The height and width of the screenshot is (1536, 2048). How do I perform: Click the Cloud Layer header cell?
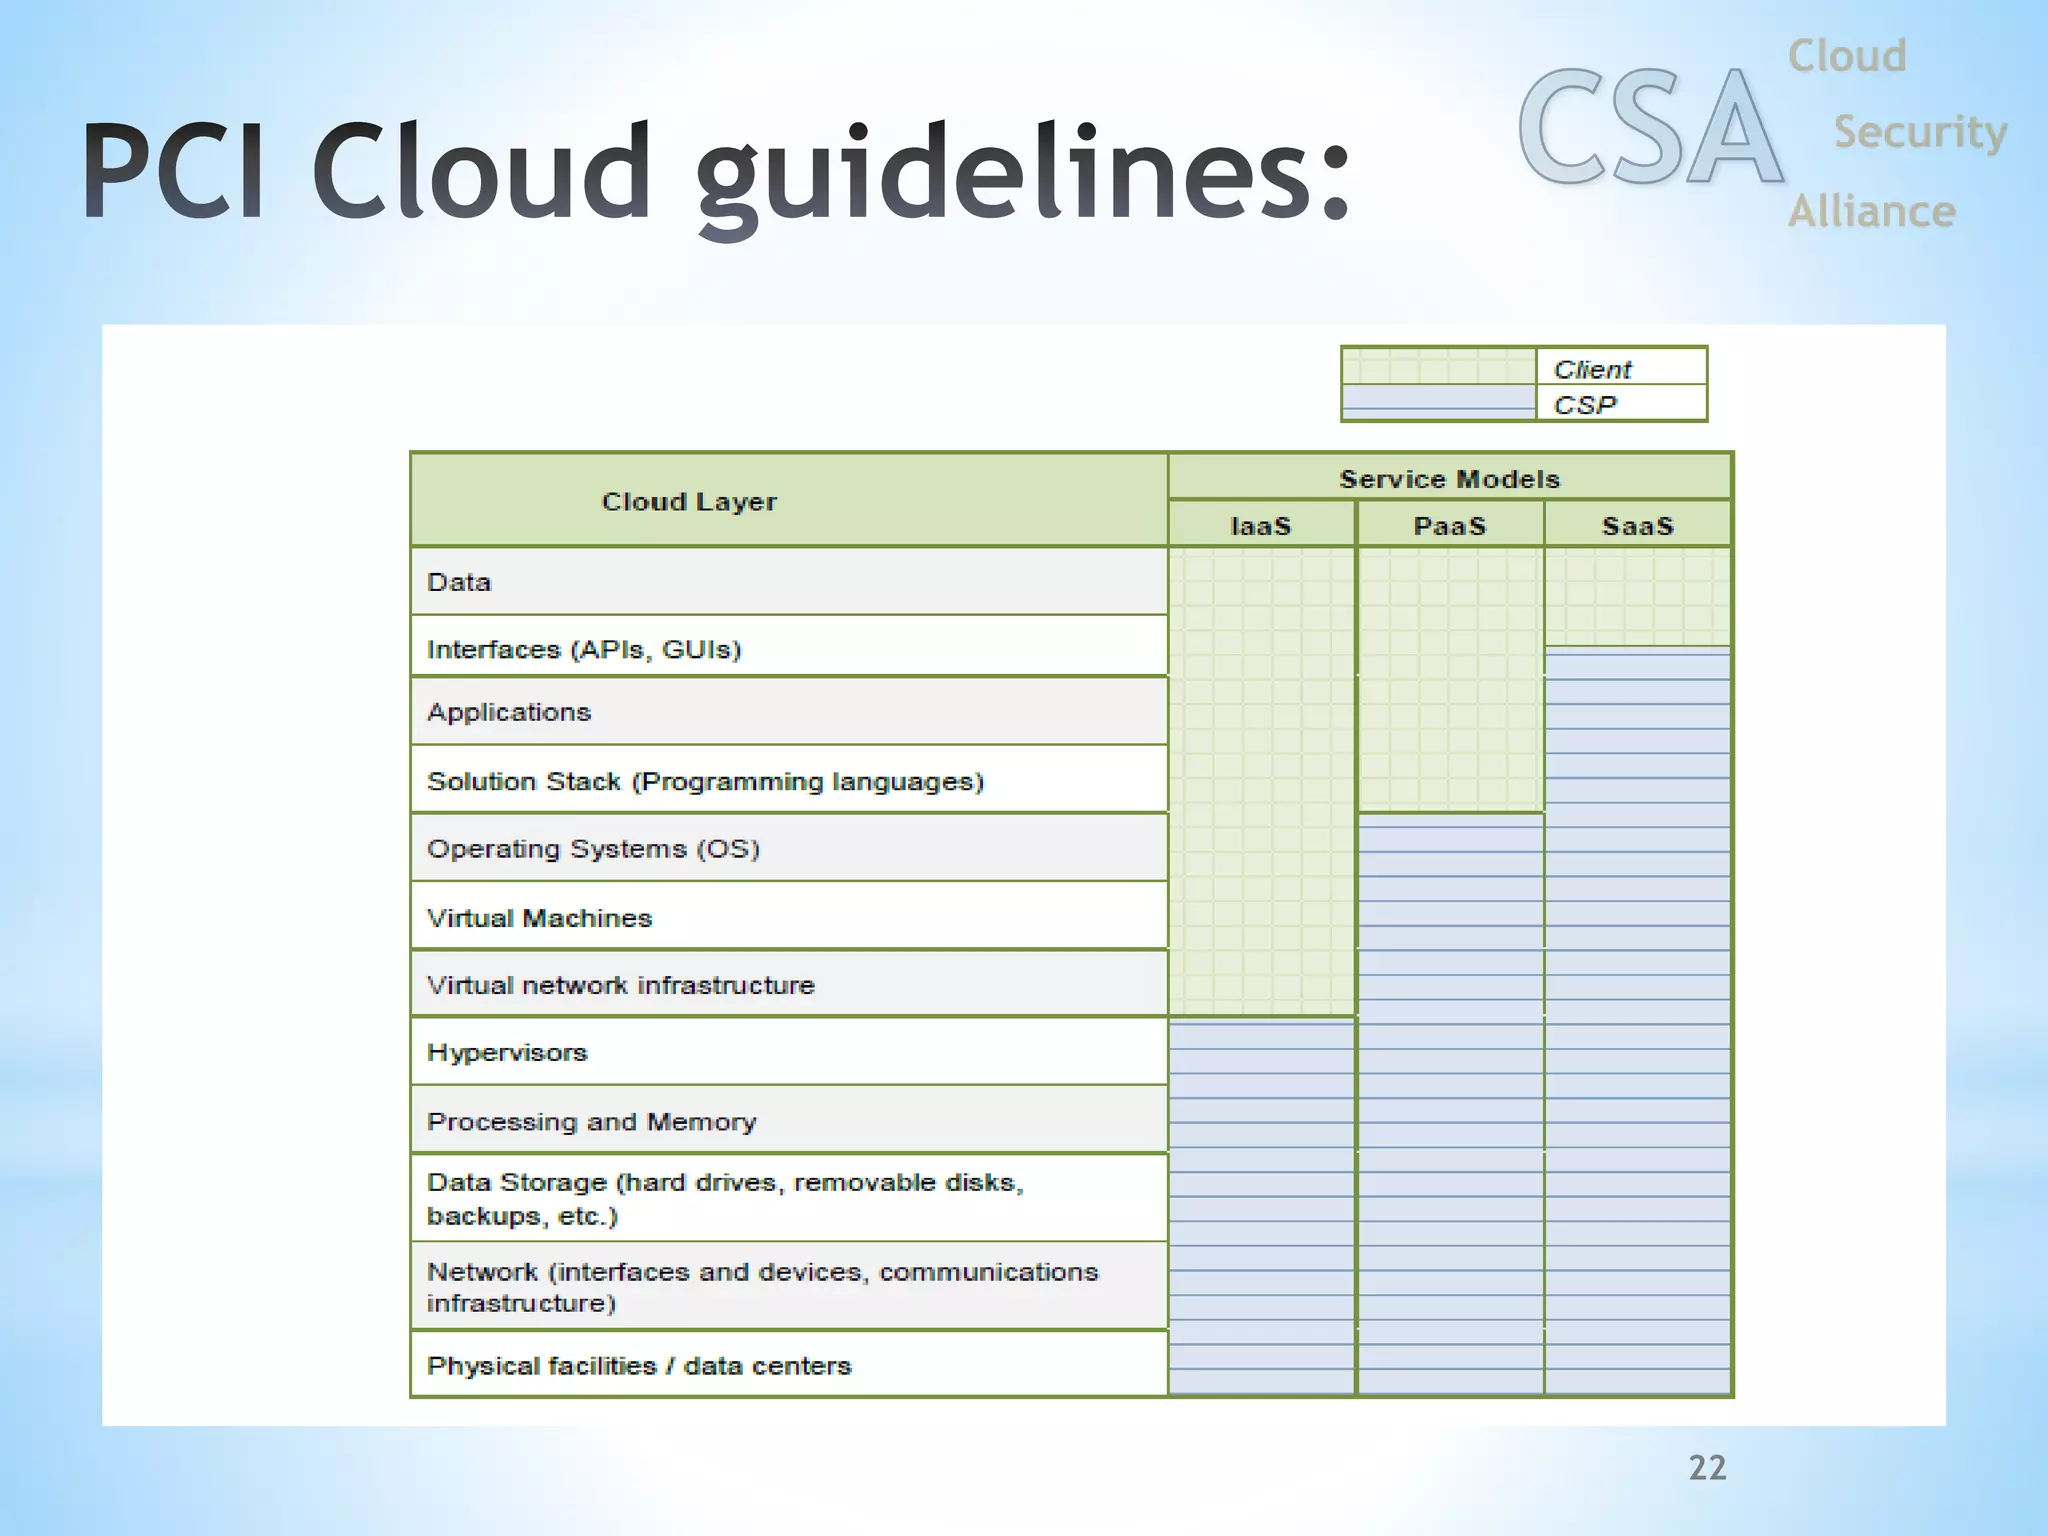pos(689,501)
